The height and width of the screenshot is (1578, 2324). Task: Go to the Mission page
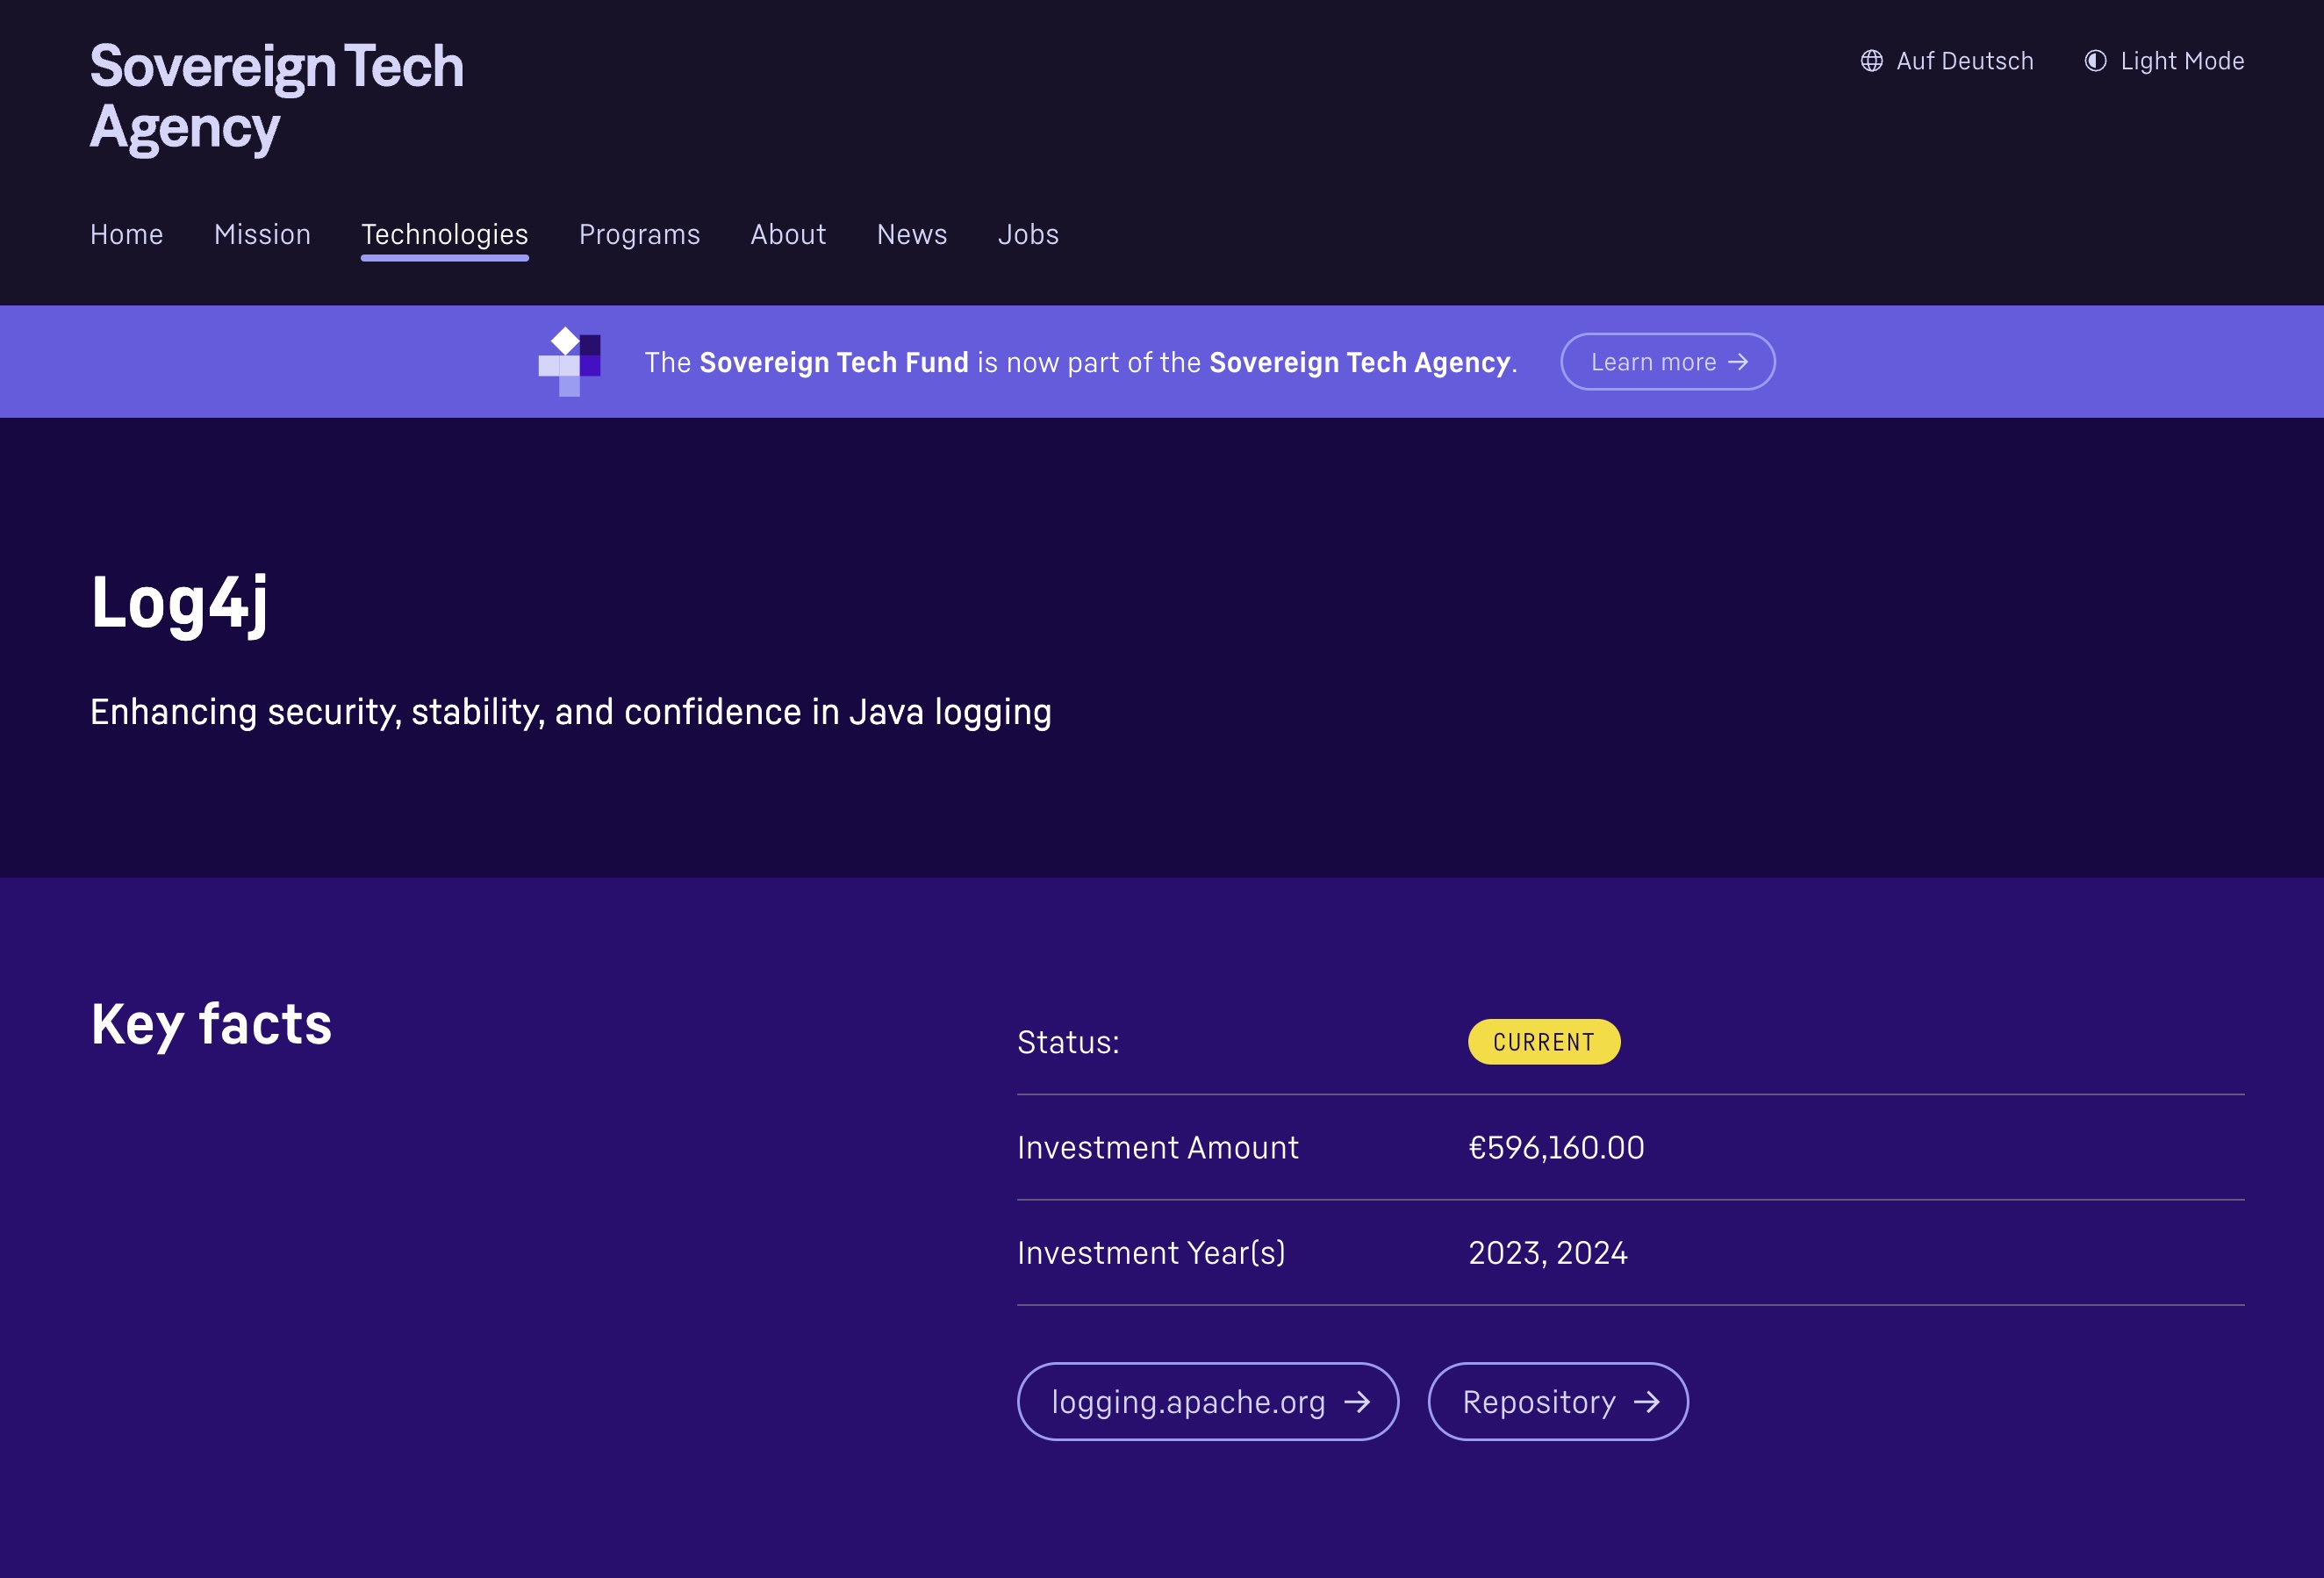(262, 234)
